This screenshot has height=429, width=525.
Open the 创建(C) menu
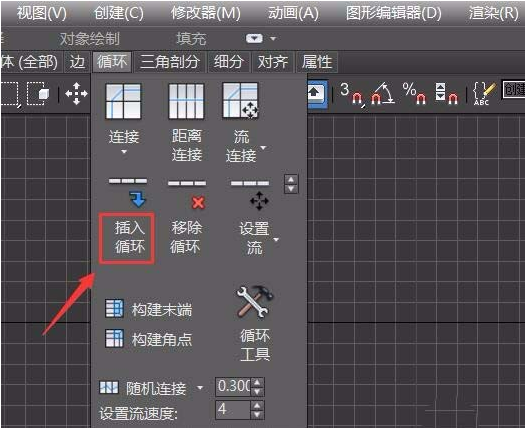click(119, 13)
